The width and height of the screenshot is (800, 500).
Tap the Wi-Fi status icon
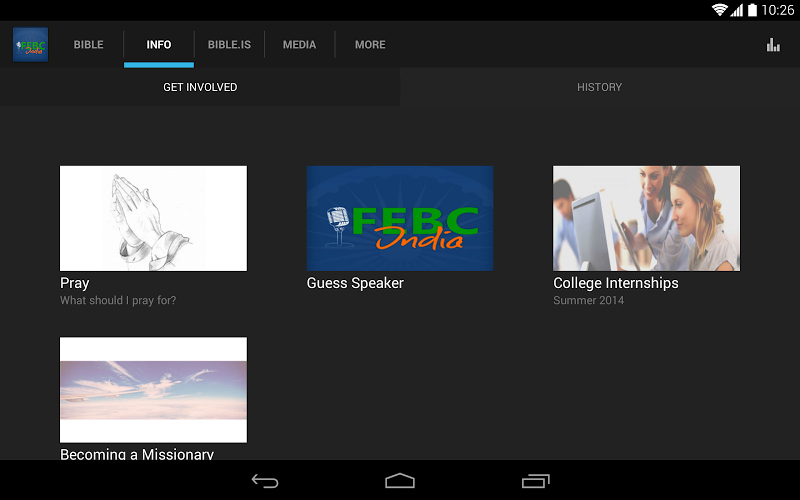(x=719, y=10)
